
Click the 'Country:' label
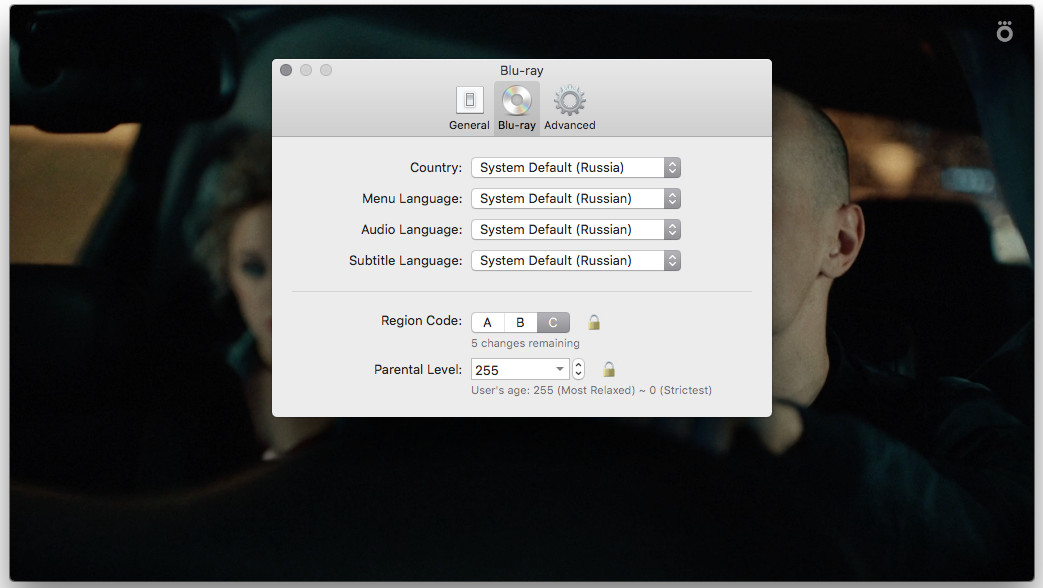(436, 168)
